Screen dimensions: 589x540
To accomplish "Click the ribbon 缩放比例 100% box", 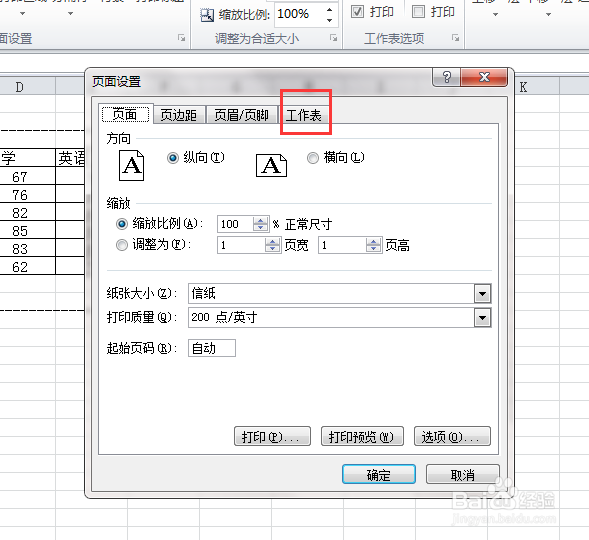I will click(299, 14).
